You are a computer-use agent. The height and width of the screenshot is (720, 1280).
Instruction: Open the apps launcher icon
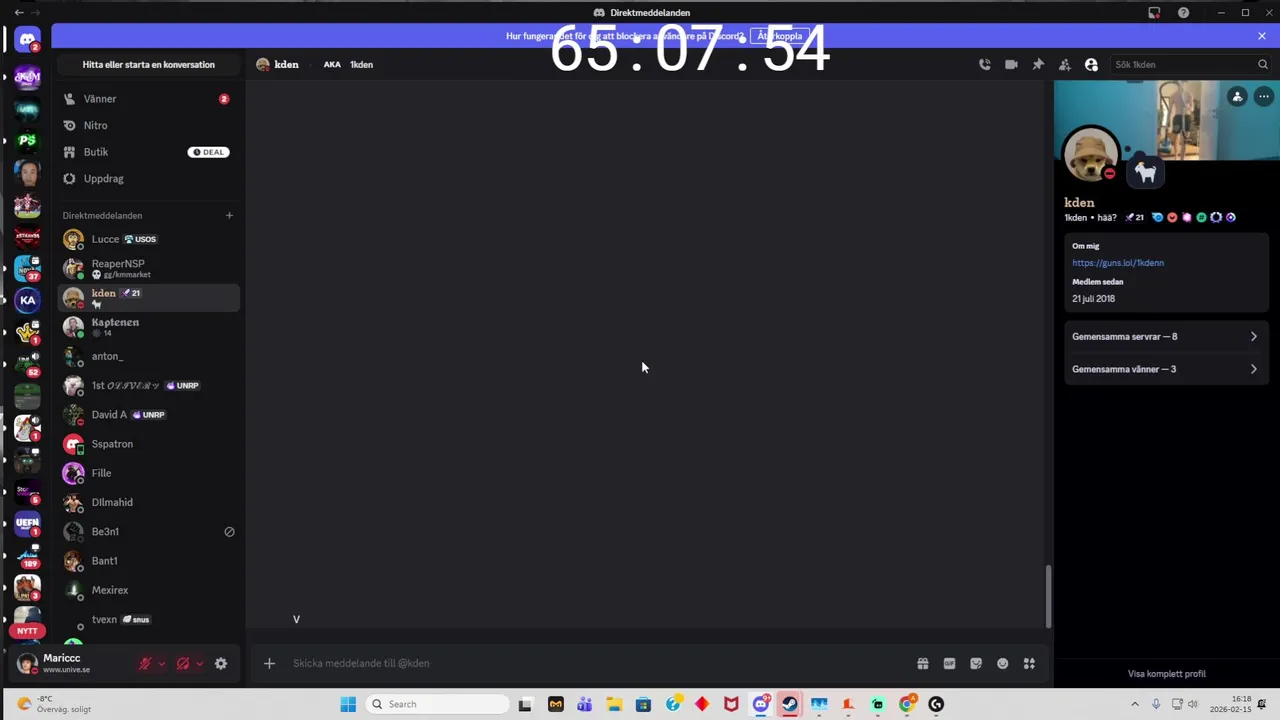1029,663
